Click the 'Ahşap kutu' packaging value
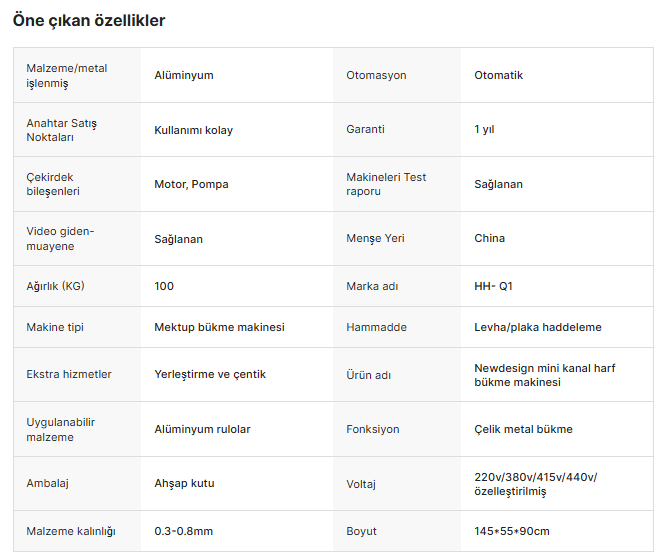This screenshot has width=662, height=557. click(184, 484)
